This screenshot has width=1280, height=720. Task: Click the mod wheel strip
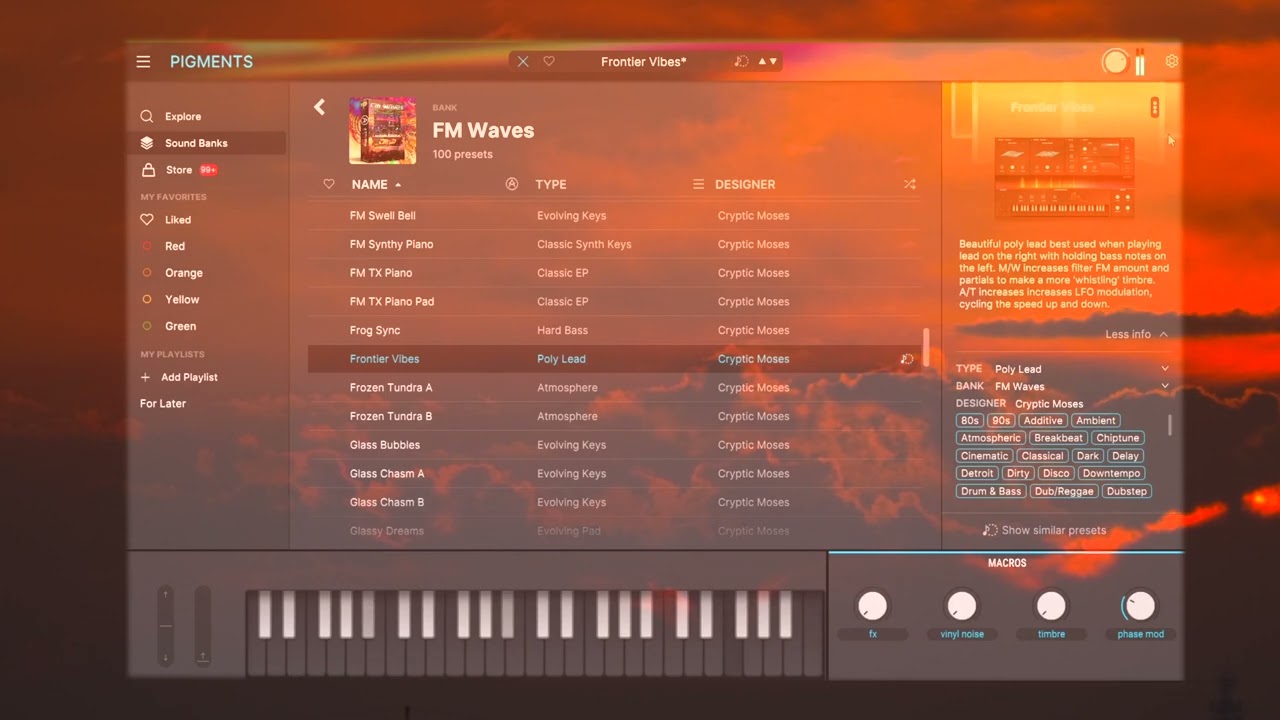[x=203, y=626]
